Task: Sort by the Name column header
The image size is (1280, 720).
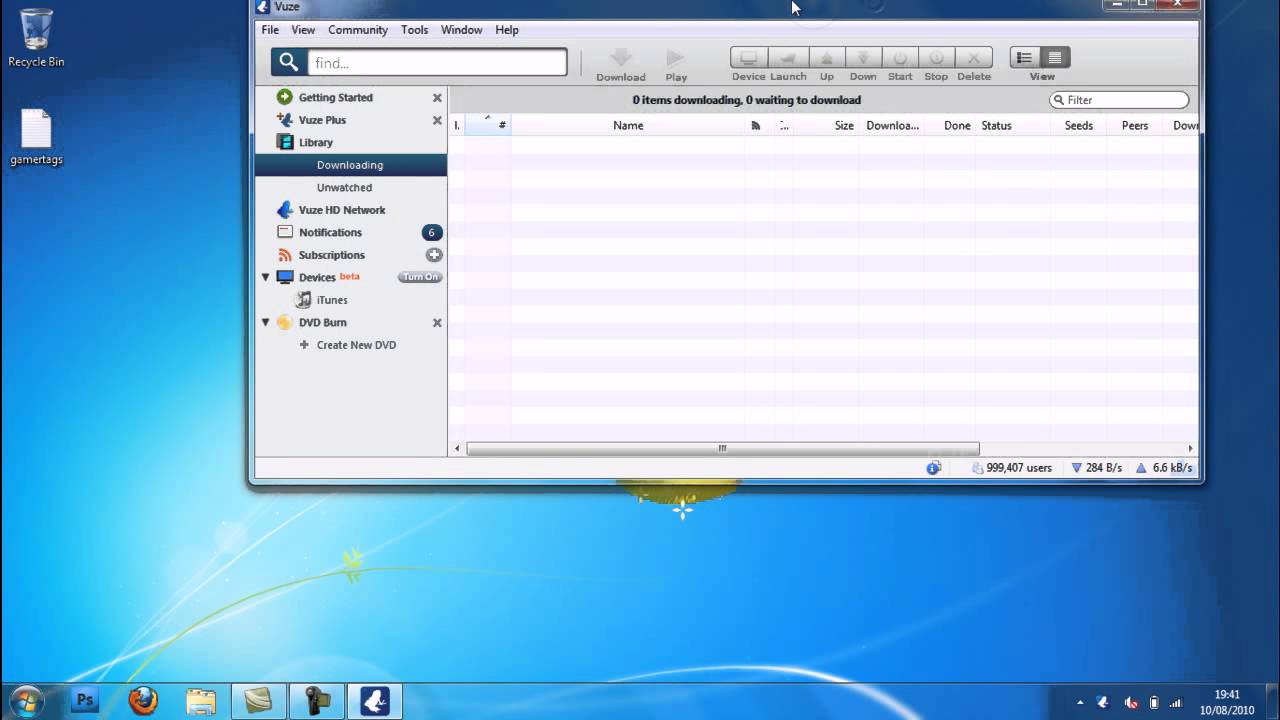Action: coord(628,125)
